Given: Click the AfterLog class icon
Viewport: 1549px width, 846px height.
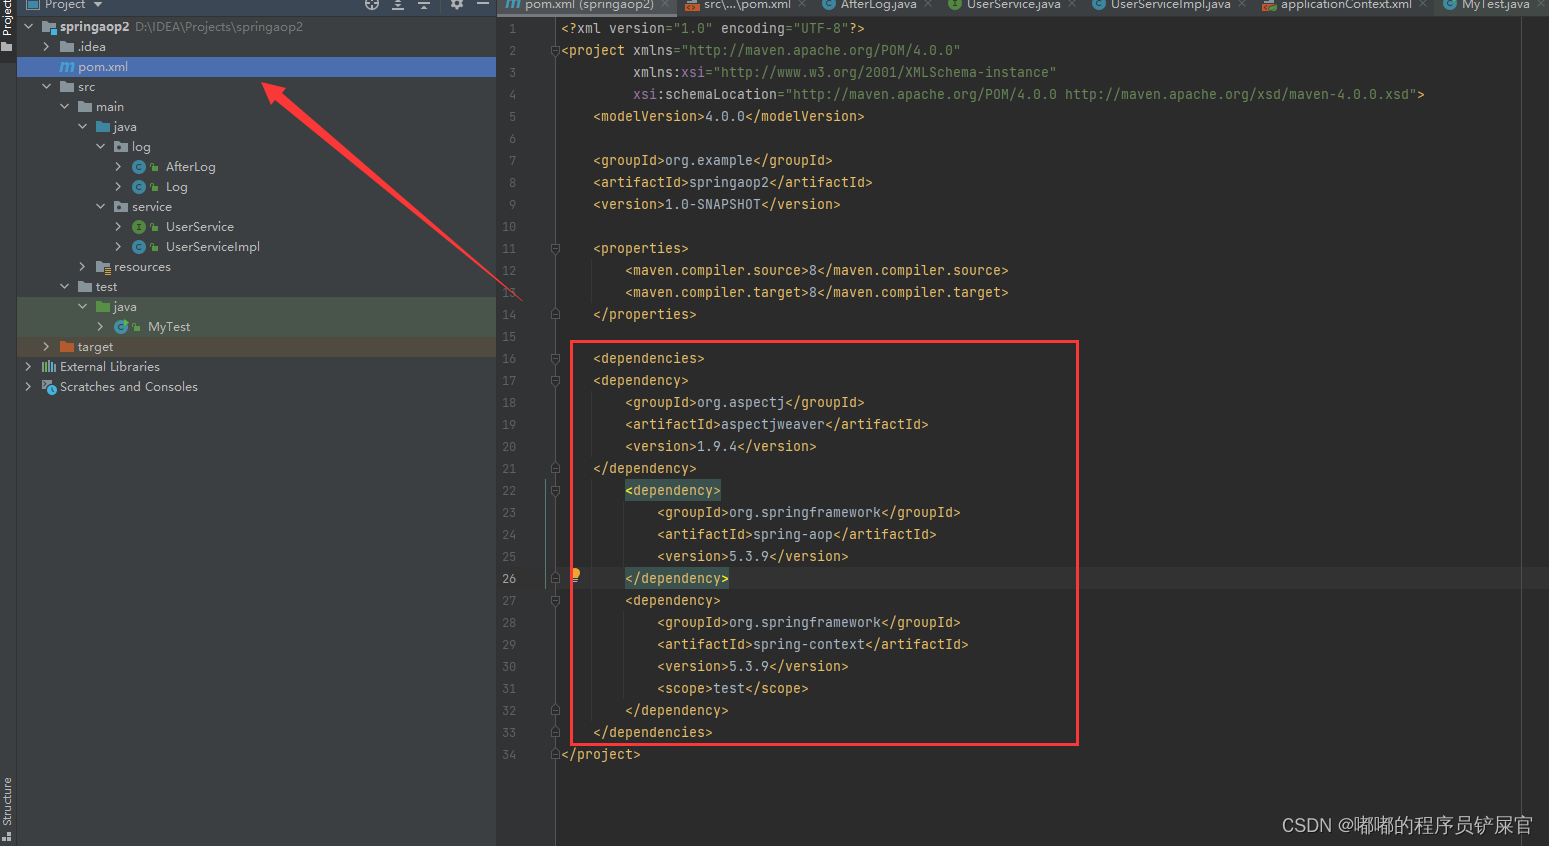Looking at the screenshot, I should pyautogui.click(x=139, y=167).
